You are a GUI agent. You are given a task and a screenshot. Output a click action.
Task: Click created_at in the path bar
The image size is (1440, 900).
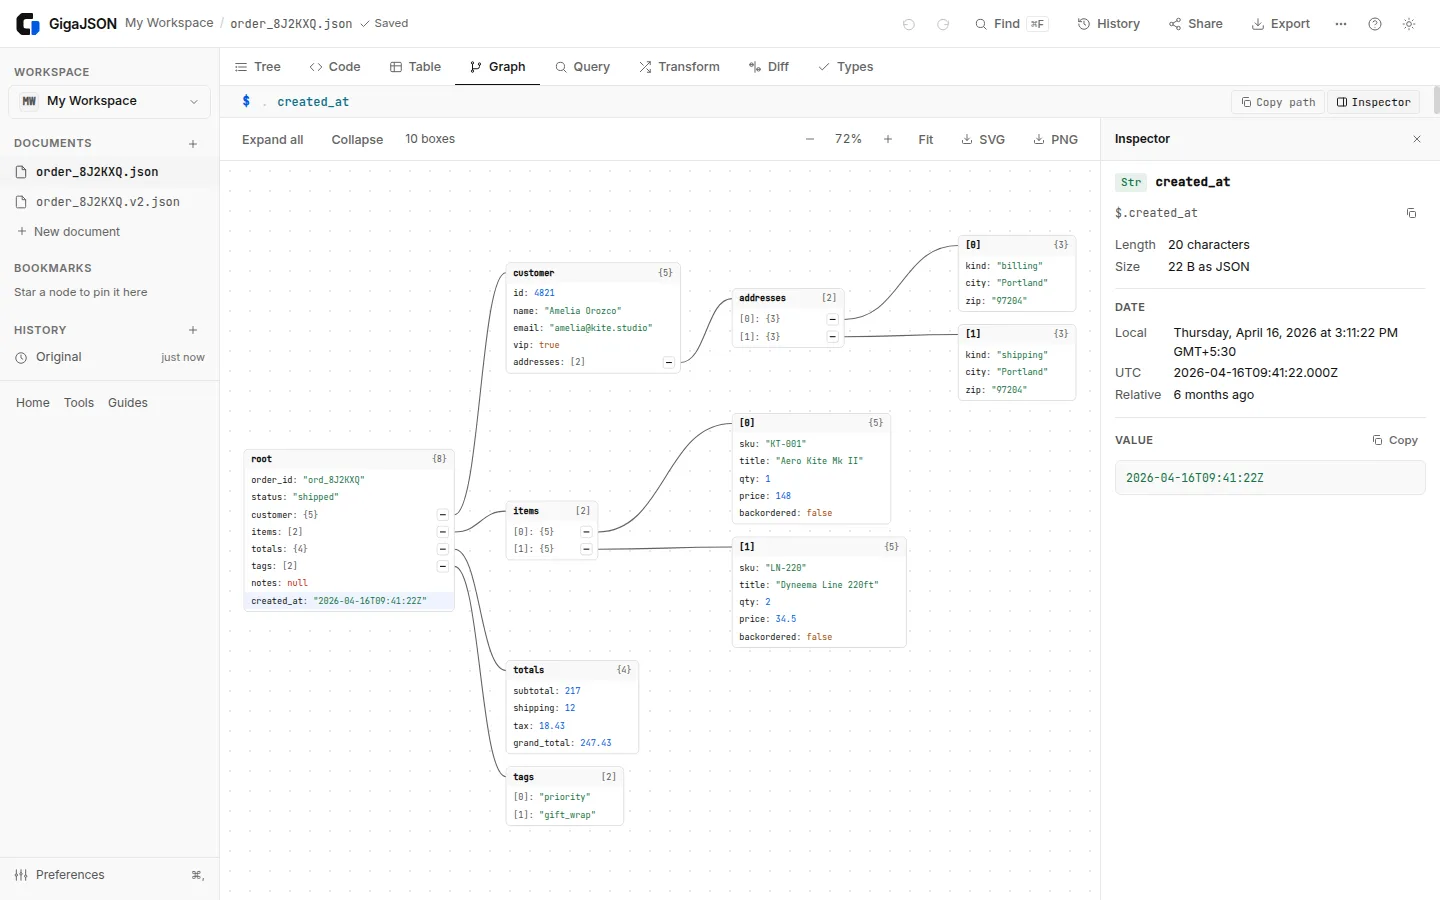pos(313,102)
